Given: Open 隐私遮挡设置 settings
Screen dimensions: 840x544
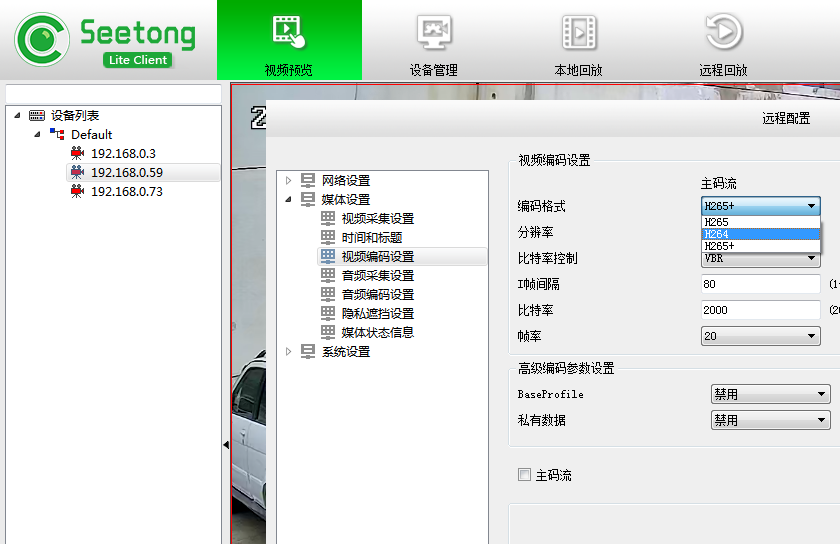Looking at the screenshot, I should (x=378, y=314).
